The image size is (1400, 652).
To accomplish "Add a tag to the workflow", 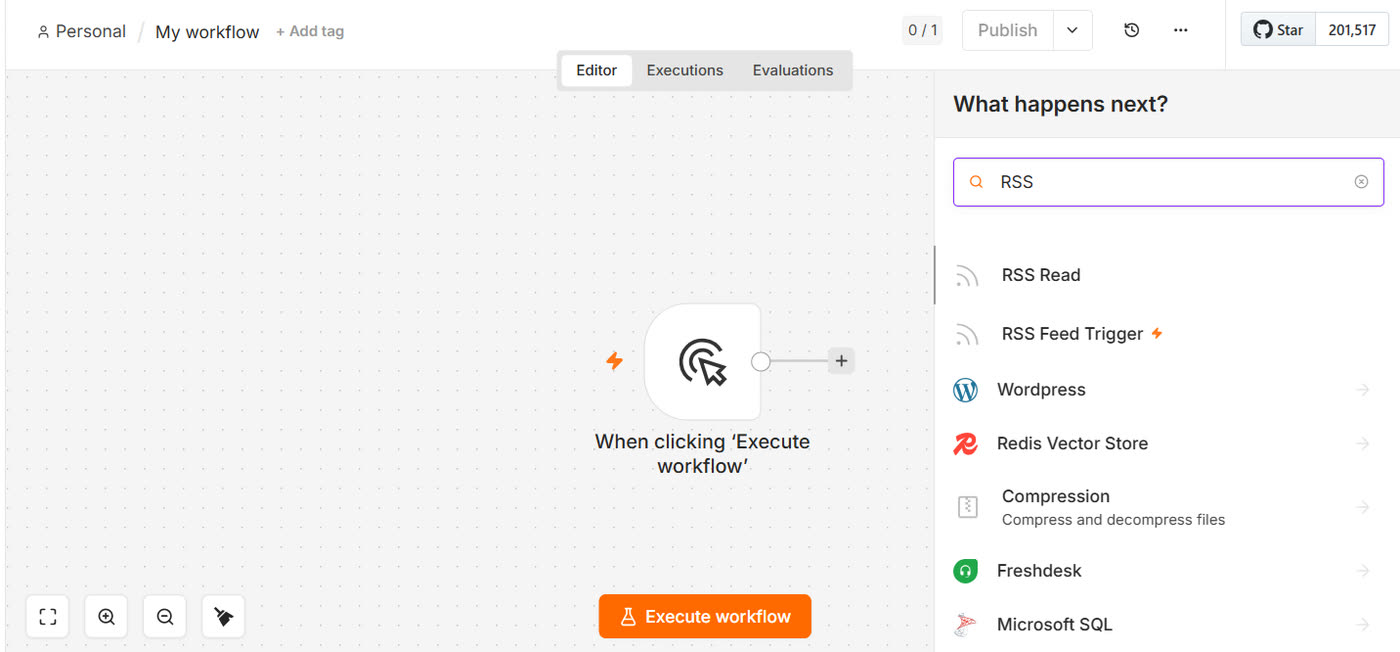I will click(x=310, y=31).
